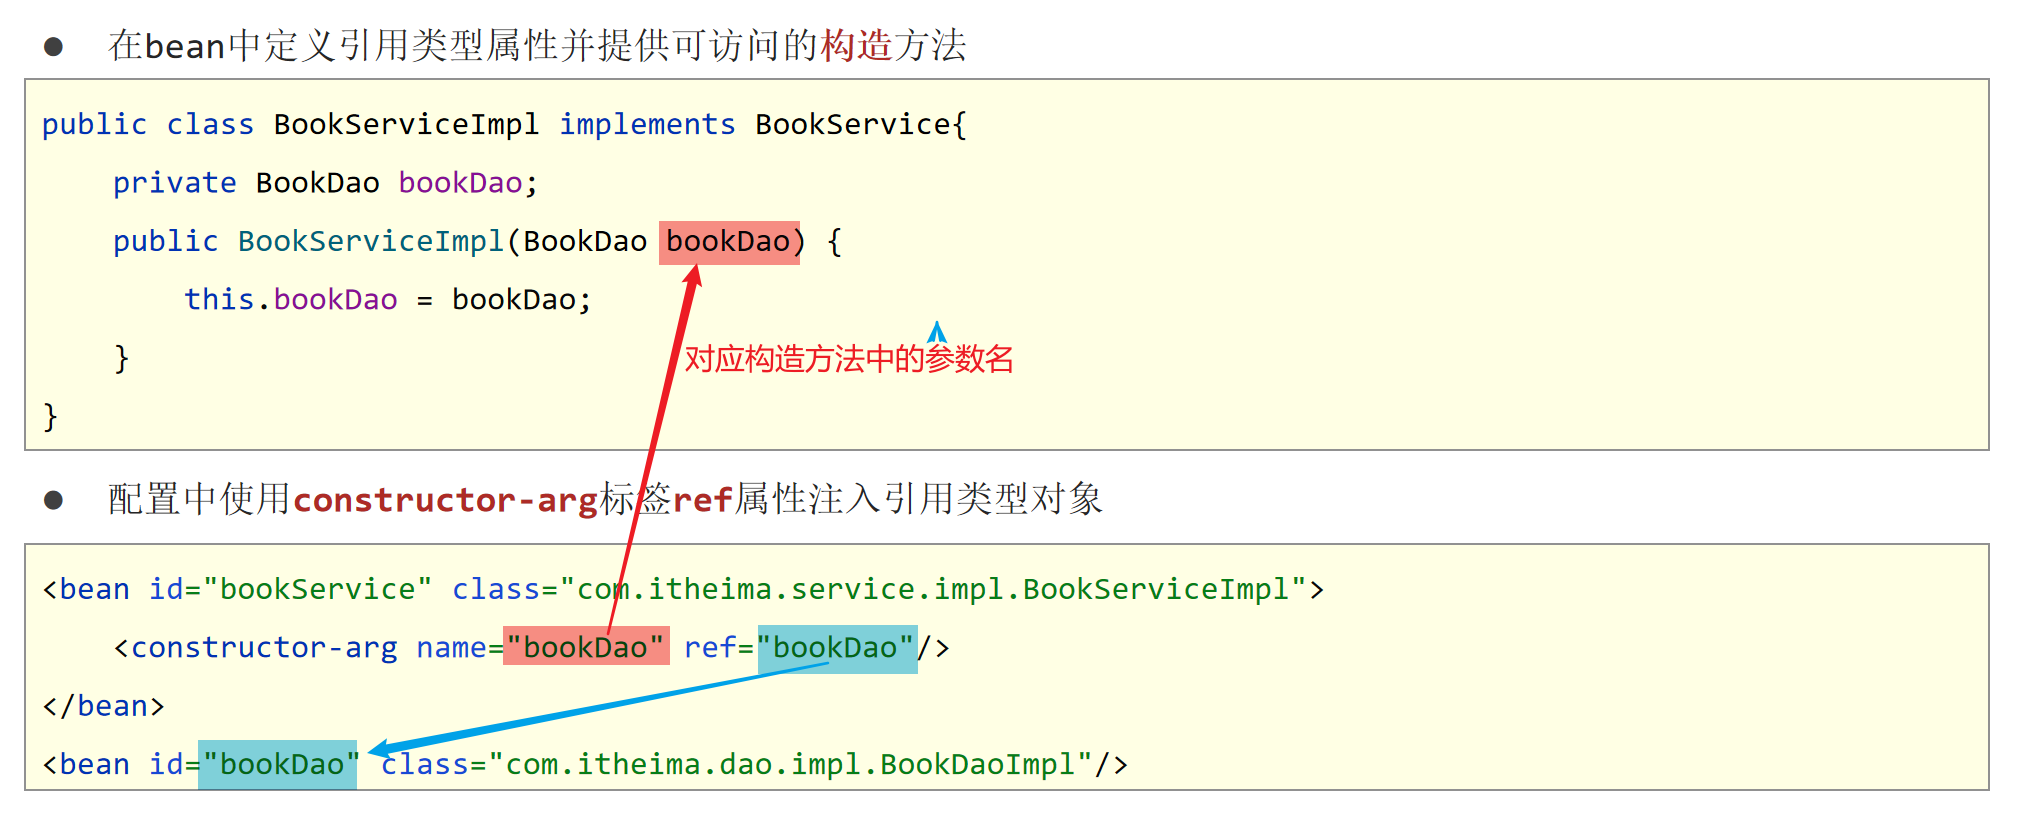Image resolution: width=2022 pixels, height=814 pixels.
Task: Click the red 构造 word in the first heading
Action: pos(856,46)
